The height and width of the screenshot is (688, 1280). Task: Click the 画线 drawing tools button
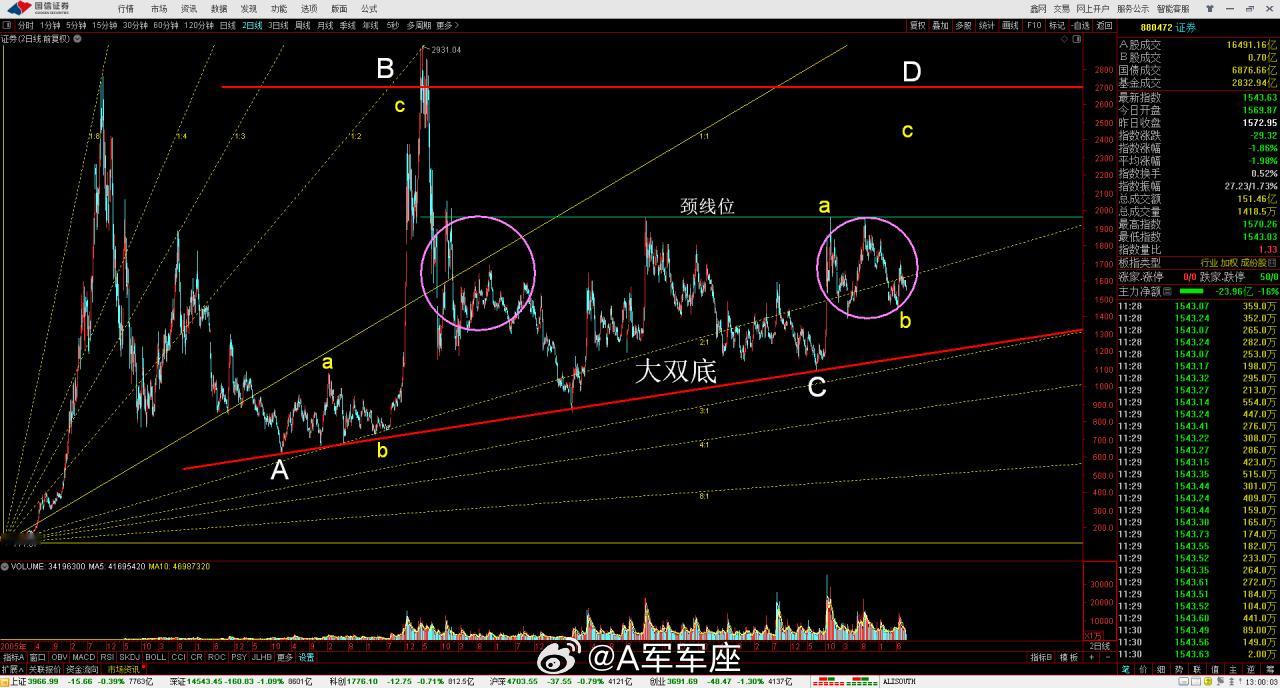click(1010, 25)
